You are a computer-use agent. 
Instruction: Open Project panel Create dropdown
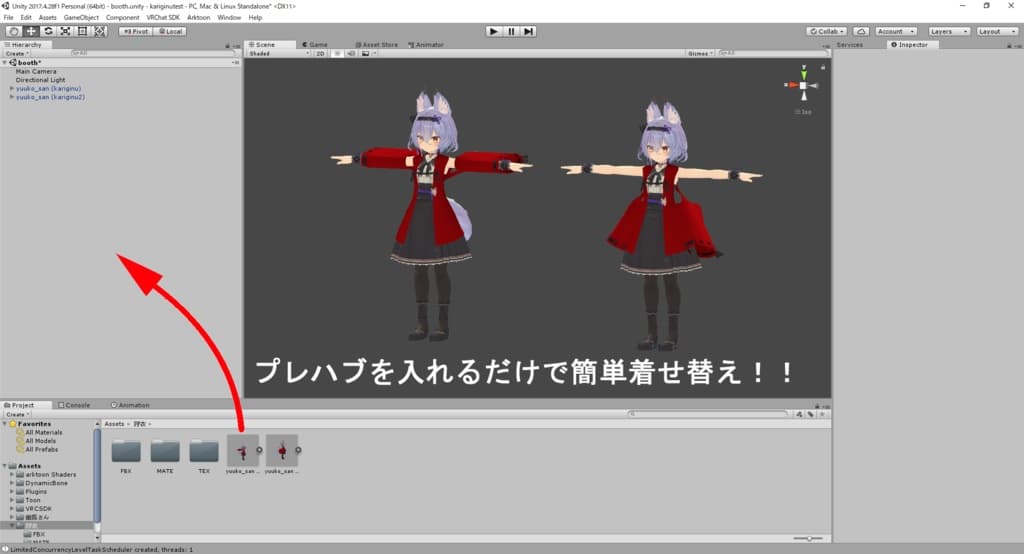(17, 414)
